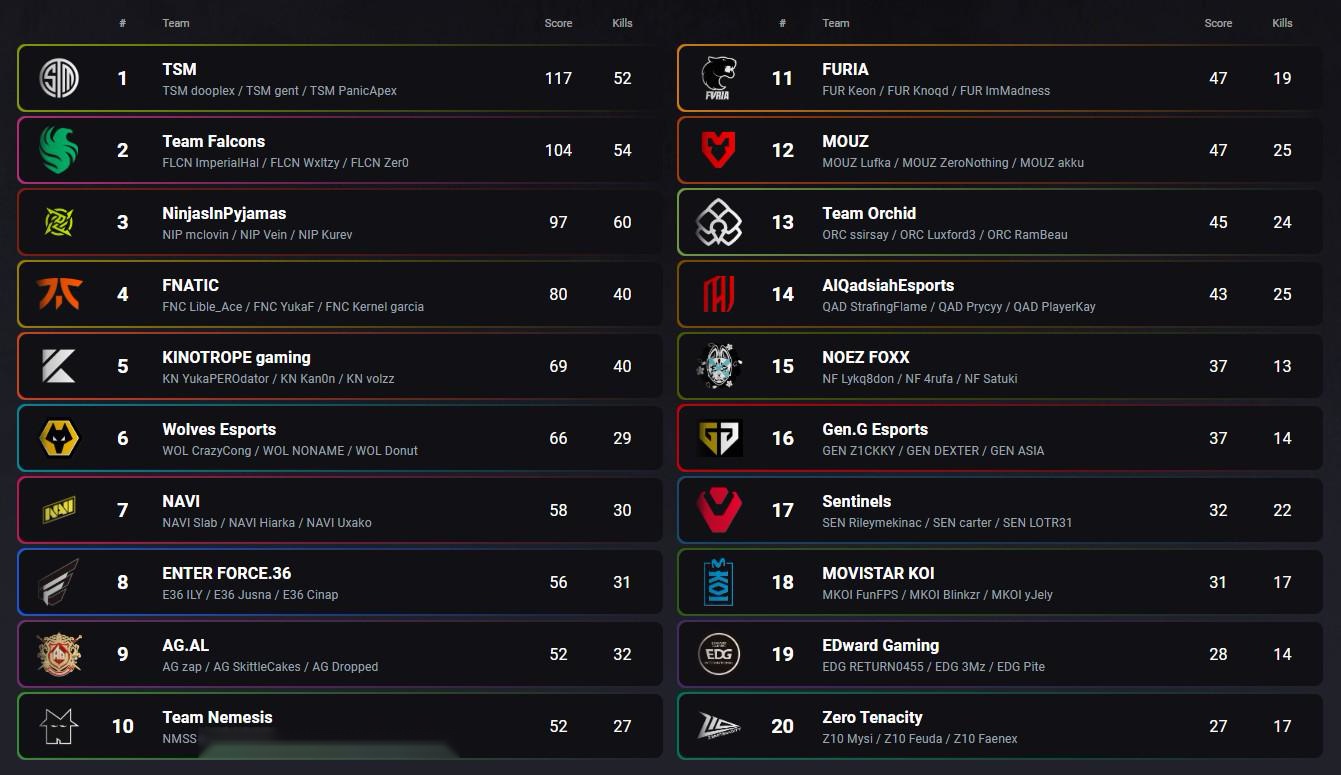Click the Gen.G Esports logo
The image size is (1341, 775).
[x=719, y=438]
